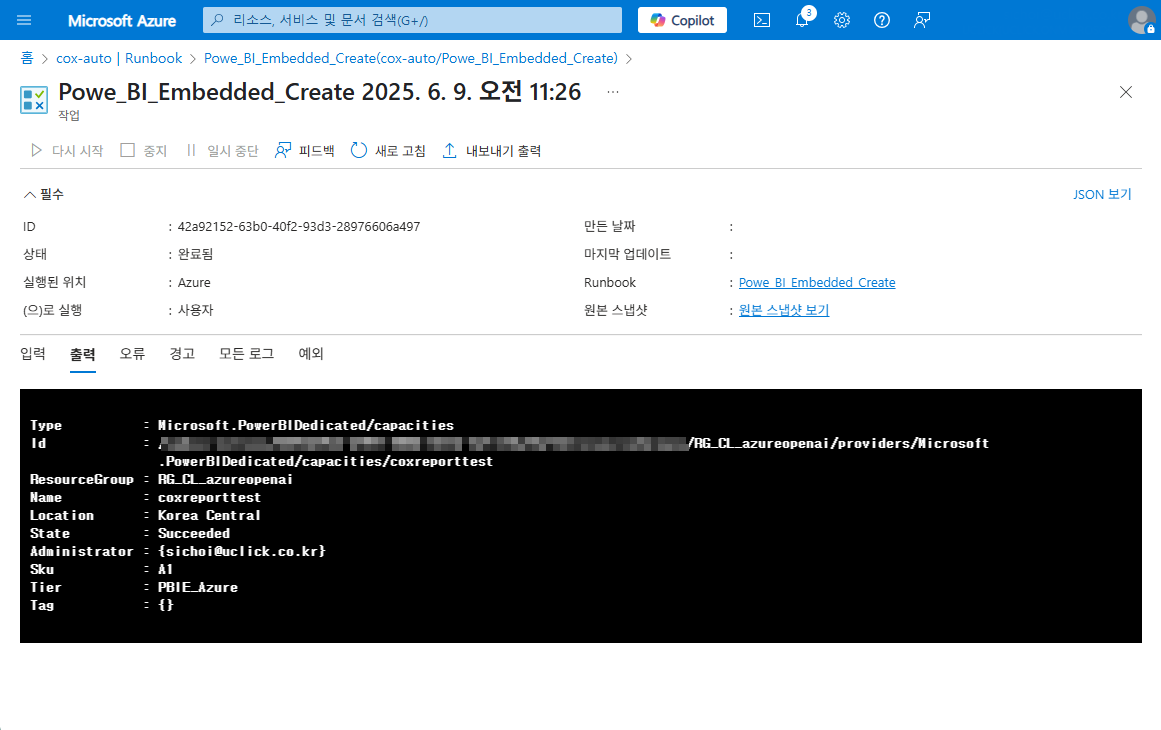Click 중지 stop button
The width and height of the screenshot is (1161, 730).
[144, 150]
